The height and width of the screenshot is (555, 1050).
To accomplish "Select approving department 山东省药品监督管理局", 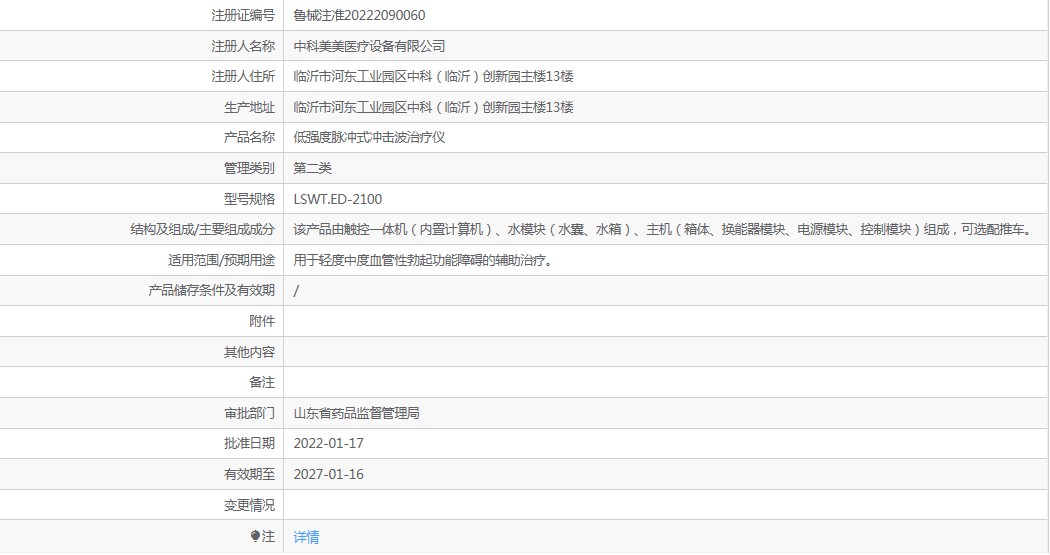I will pyautogui.click(x=357, y=413).
